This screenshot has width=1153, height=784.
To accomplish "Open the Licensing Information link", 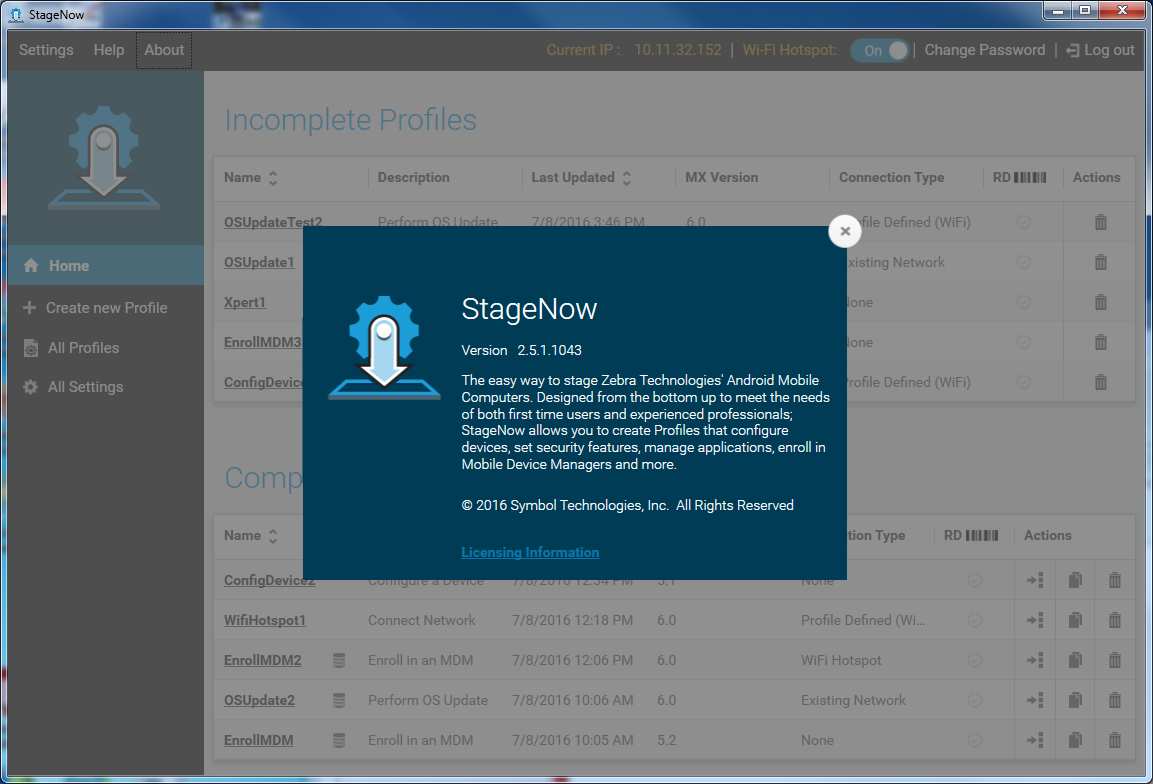I will tap(530, 552).
